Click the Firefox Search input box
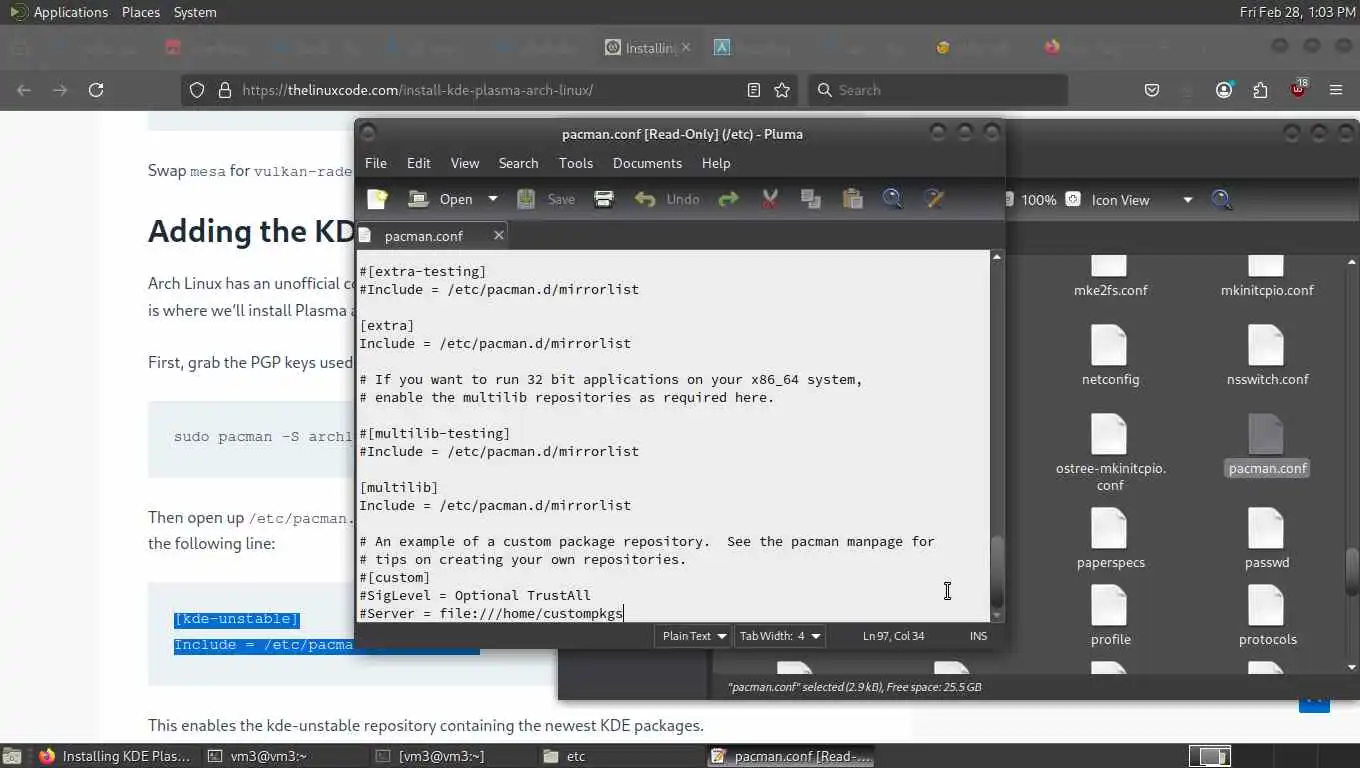This screenshot has width=1360, height=768. click(938, 90)
